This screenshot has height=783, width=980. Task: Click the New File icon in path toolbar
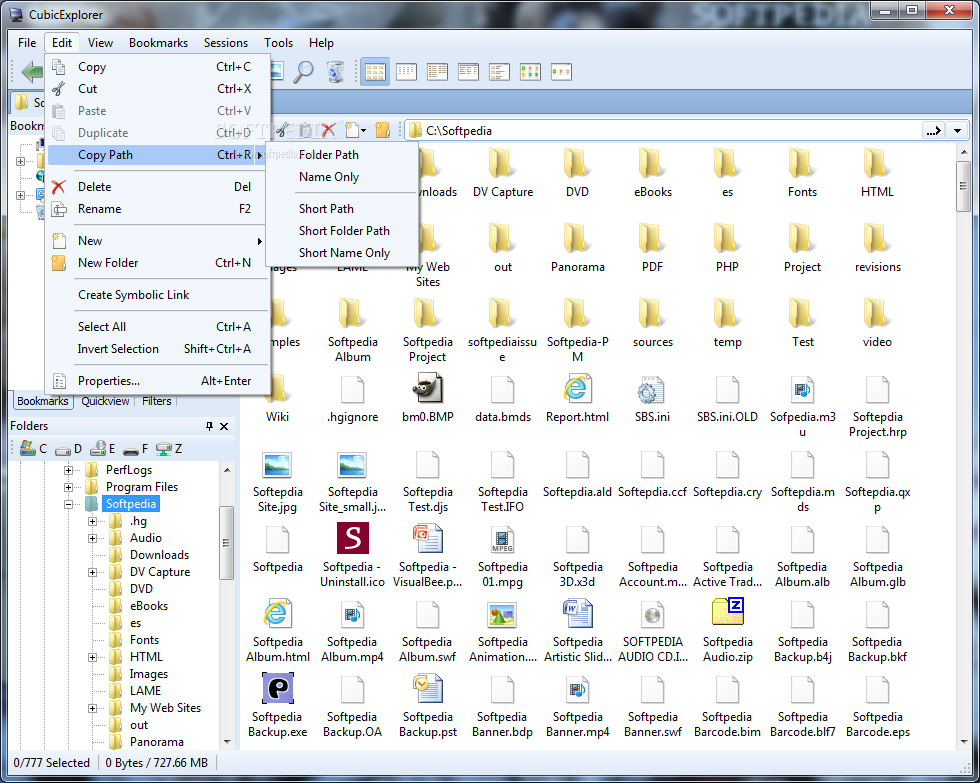(x=352, y=130)
